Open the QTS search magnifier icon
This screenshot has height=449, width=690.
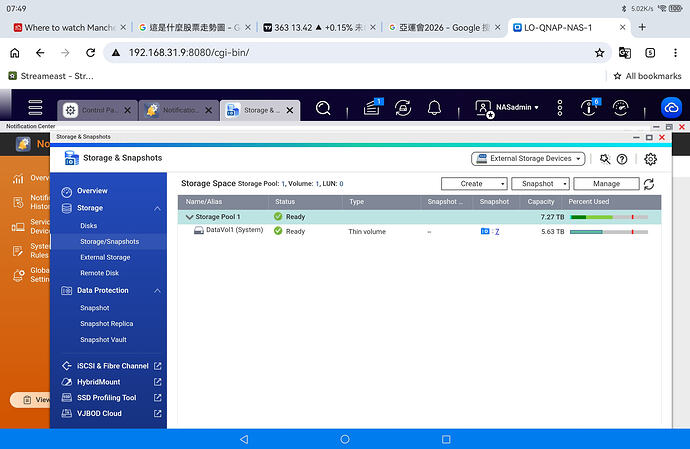pos(323,108)
